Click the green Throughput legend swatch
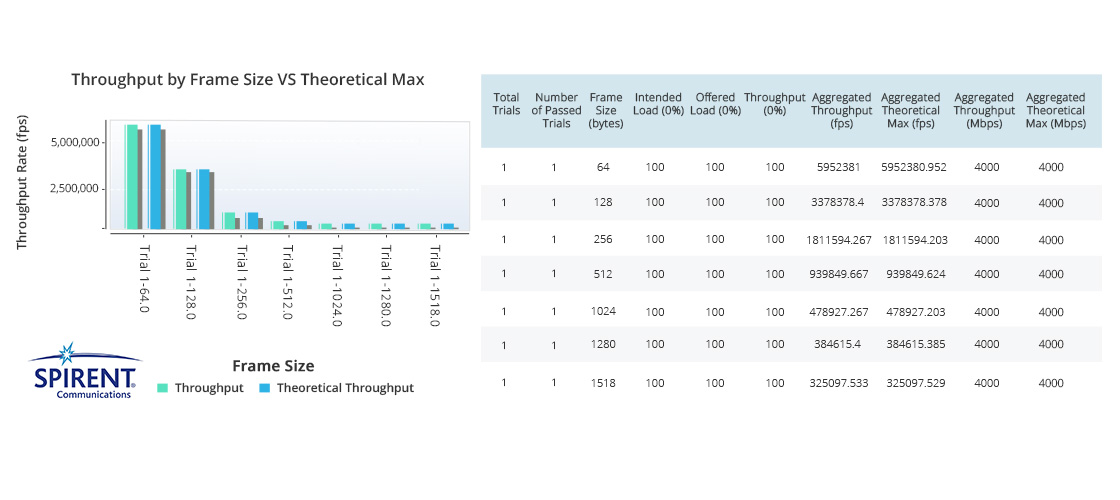The height and width of the screenshot is (500, 1120). coord(163,388)
